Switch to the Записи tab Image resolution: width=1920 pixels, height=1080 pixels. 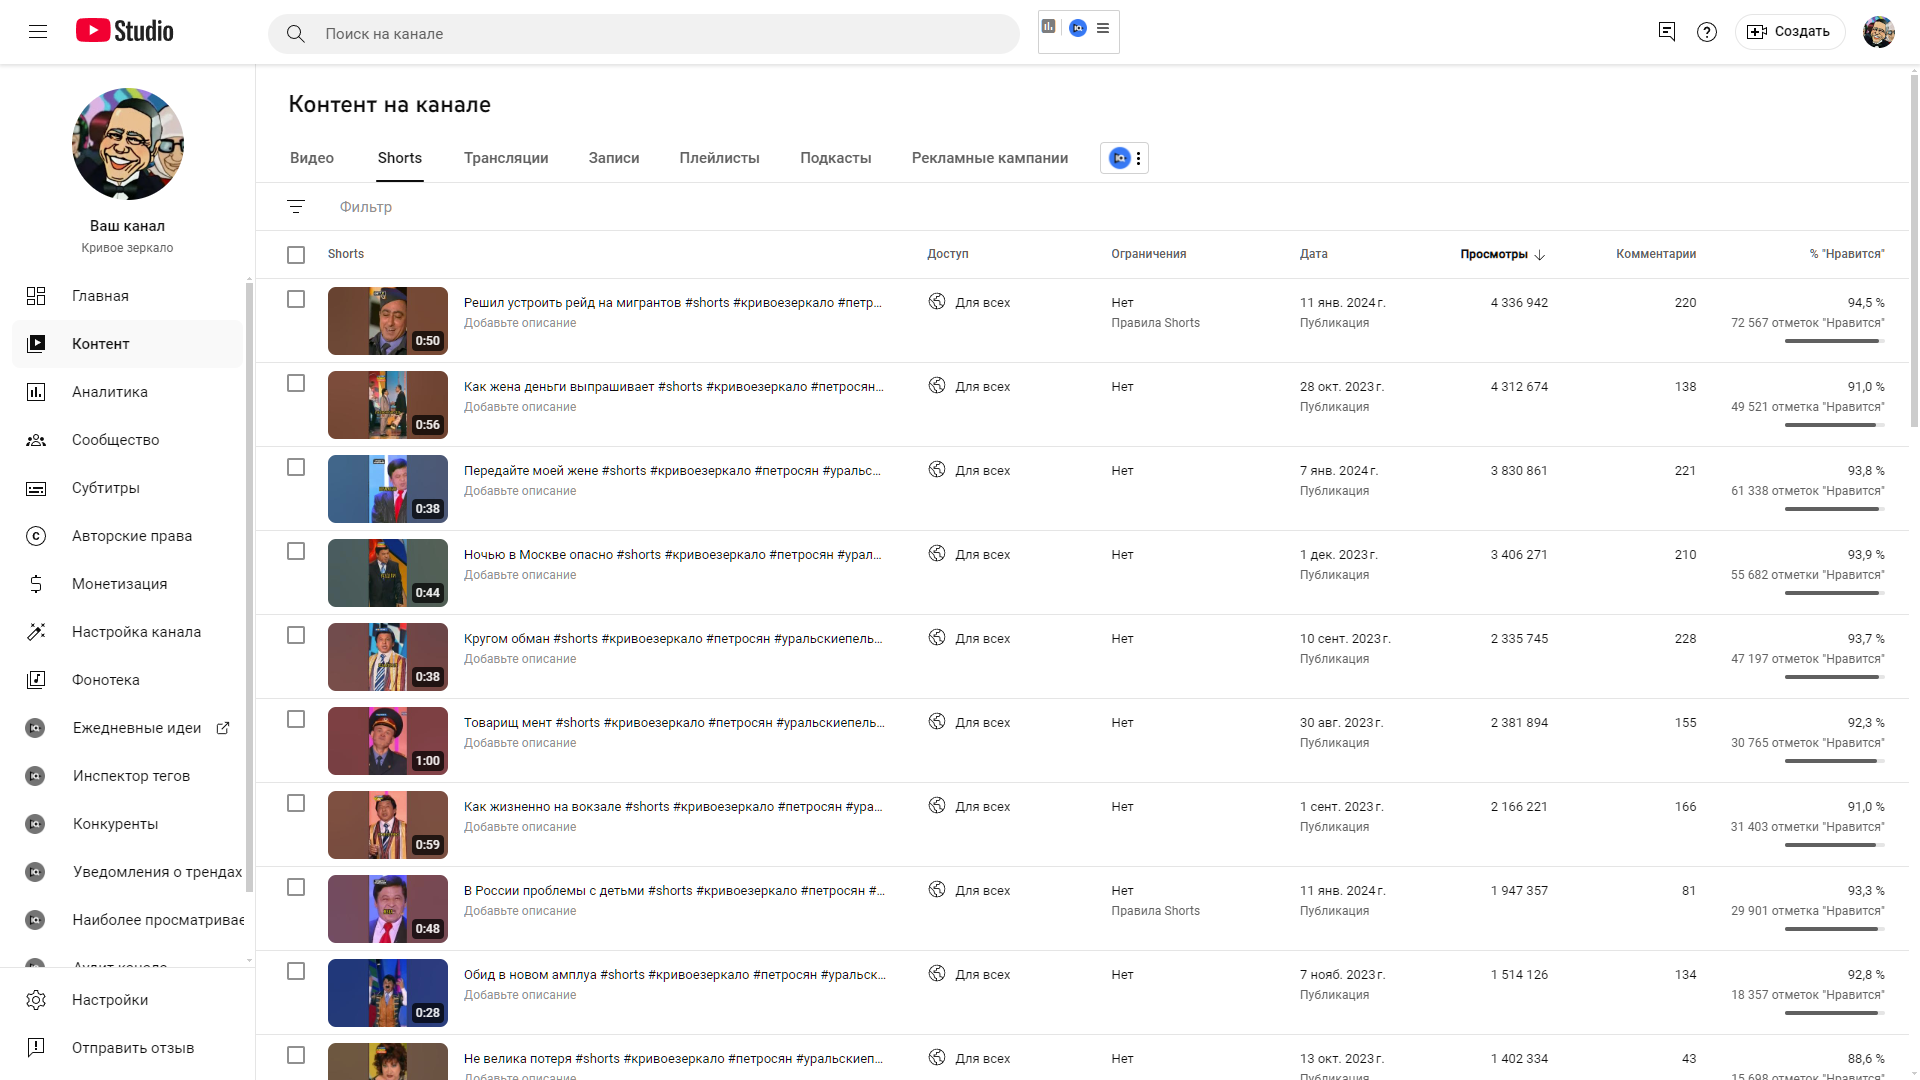[614, 158]
